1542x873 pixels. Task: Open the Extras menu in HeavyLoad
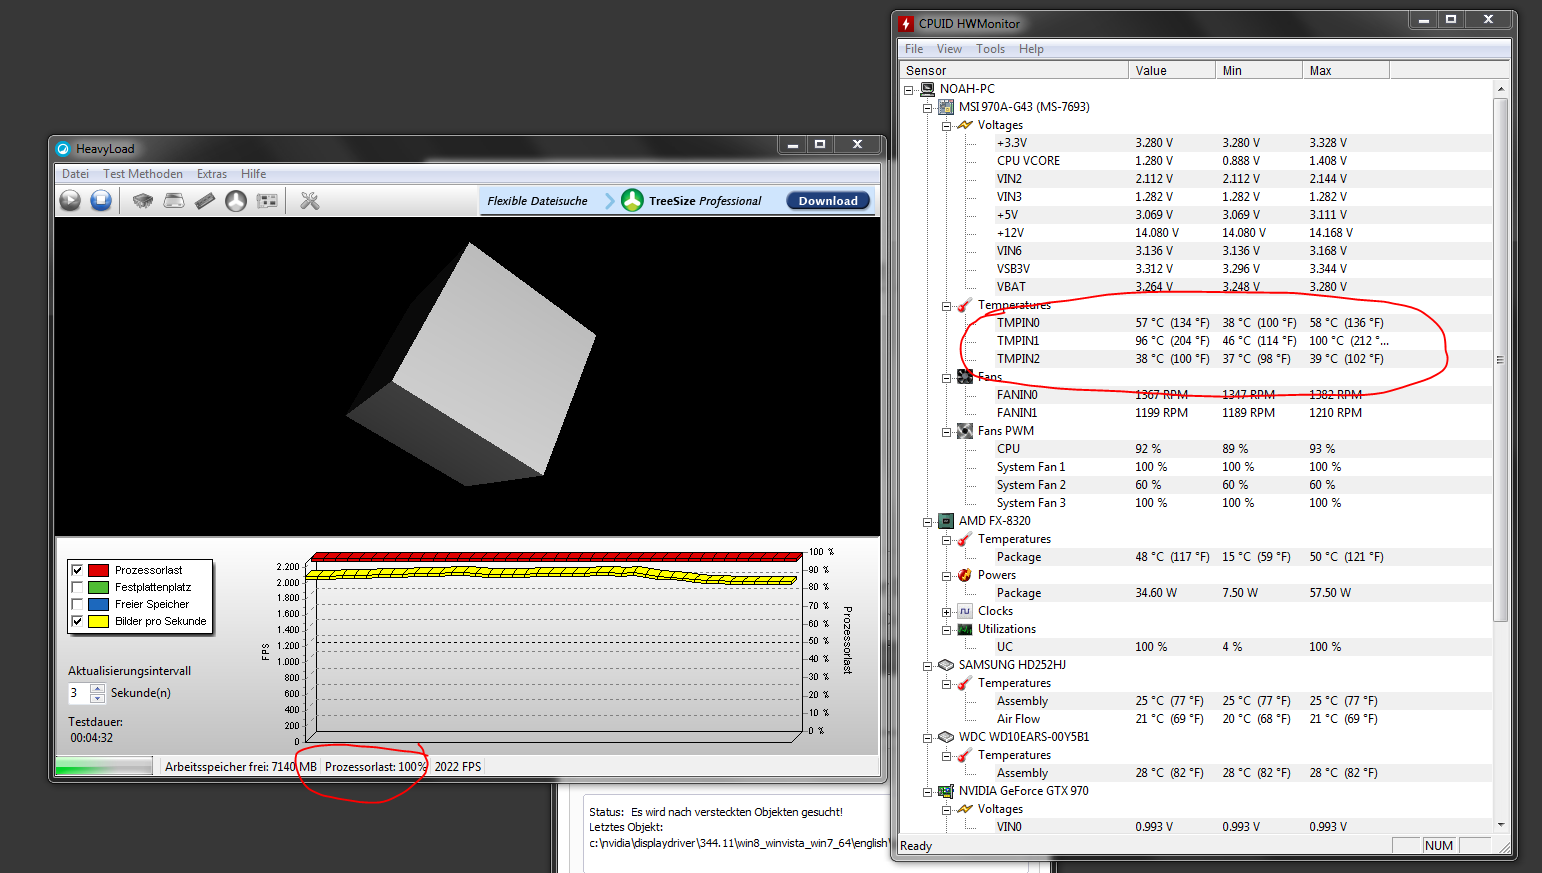[212, 174]
